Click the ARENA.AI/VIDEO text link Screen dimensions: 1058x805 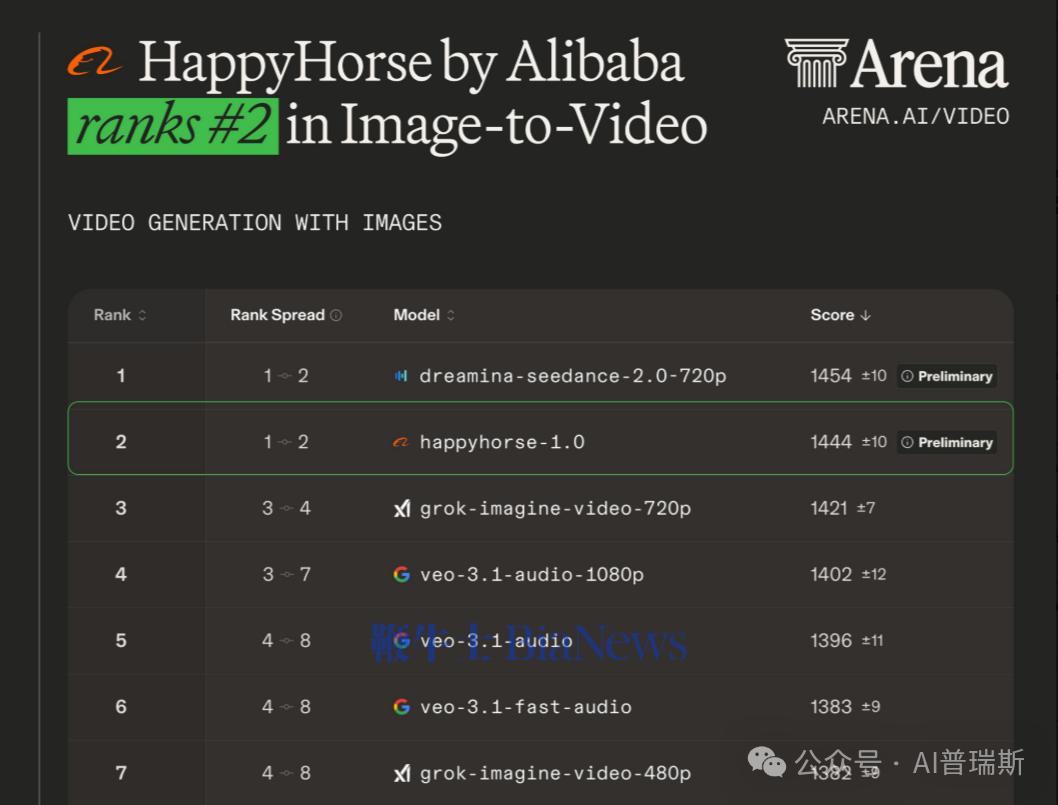click(915, 116)
